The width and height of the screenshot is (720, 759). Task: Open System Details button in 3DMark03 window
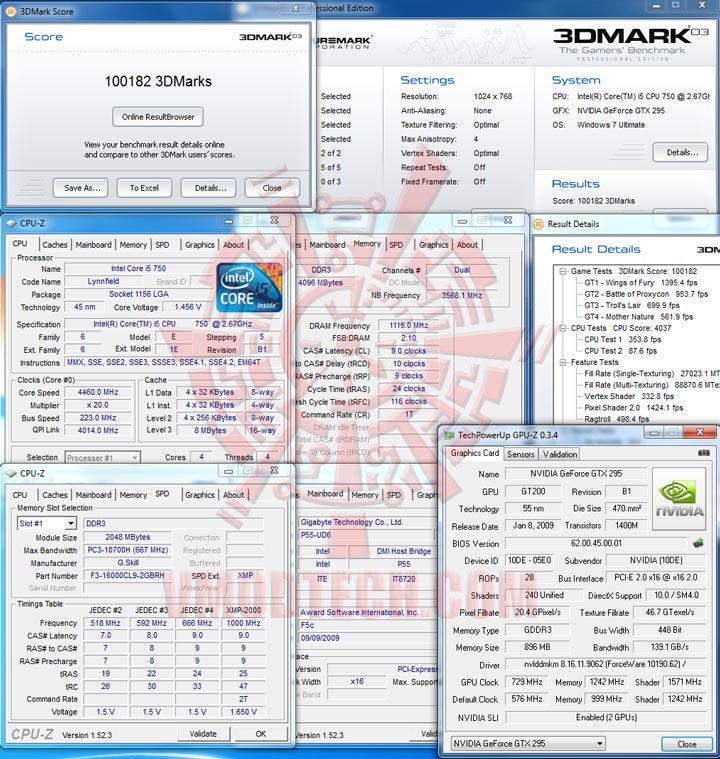(x=680, y=152)
